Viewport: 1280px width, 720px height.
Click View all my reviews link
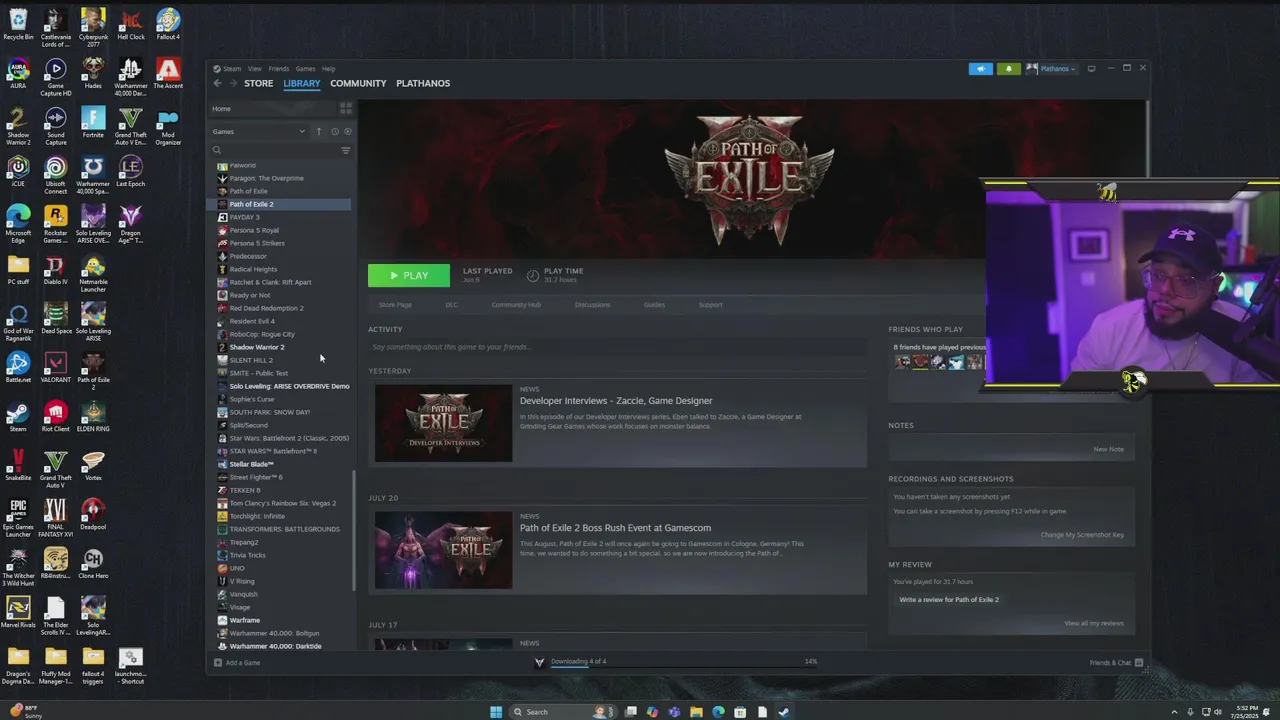coord(1094,624)
